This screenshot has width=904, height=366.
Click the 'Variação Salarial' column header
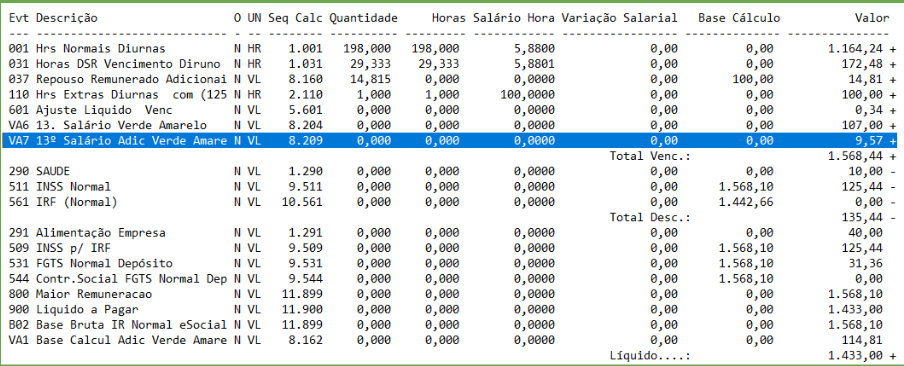[x=620, y=18]
